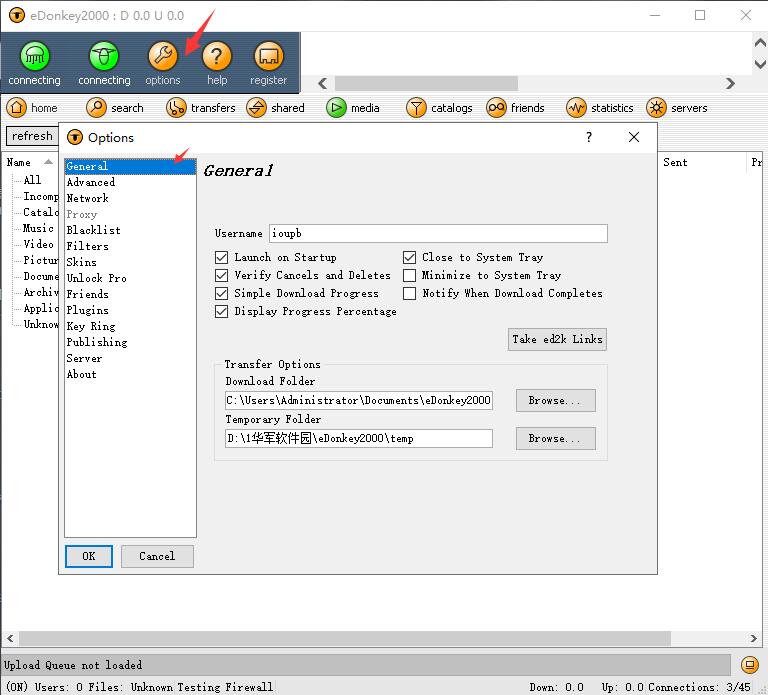Click the Temporary Folder path field

(359, 439)
